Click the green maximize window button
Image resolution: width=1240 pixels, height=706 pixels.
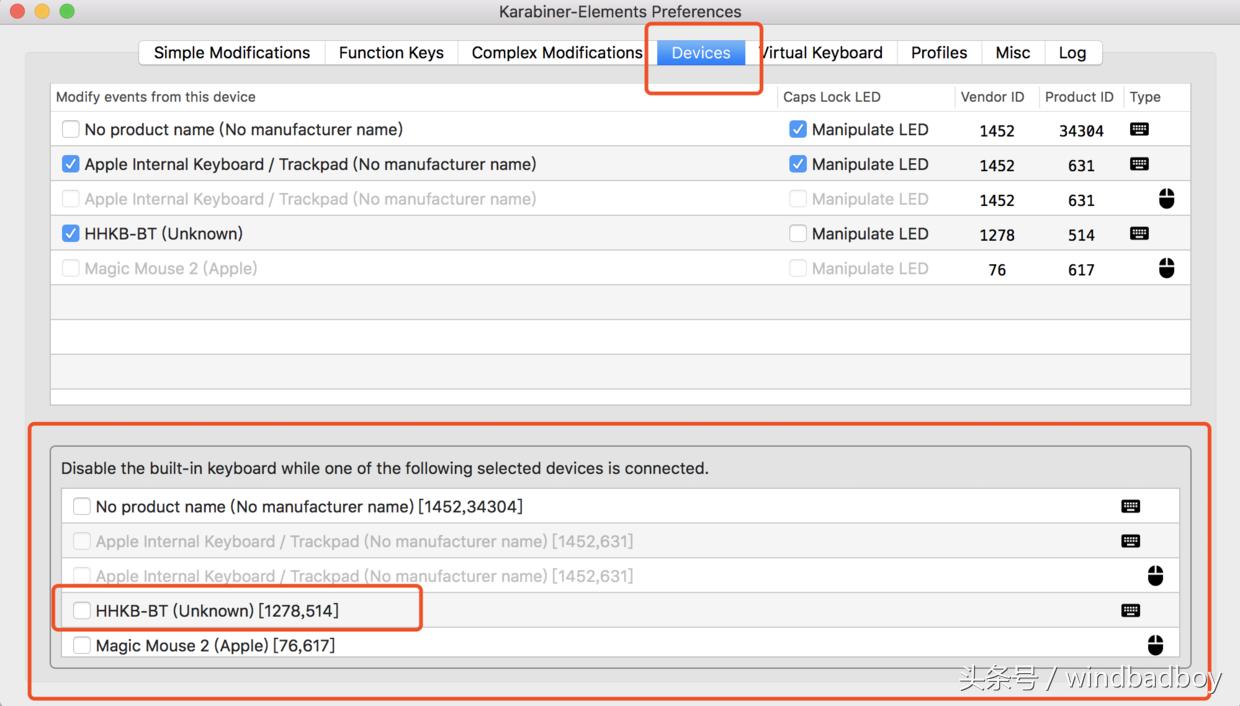(67, 11)
